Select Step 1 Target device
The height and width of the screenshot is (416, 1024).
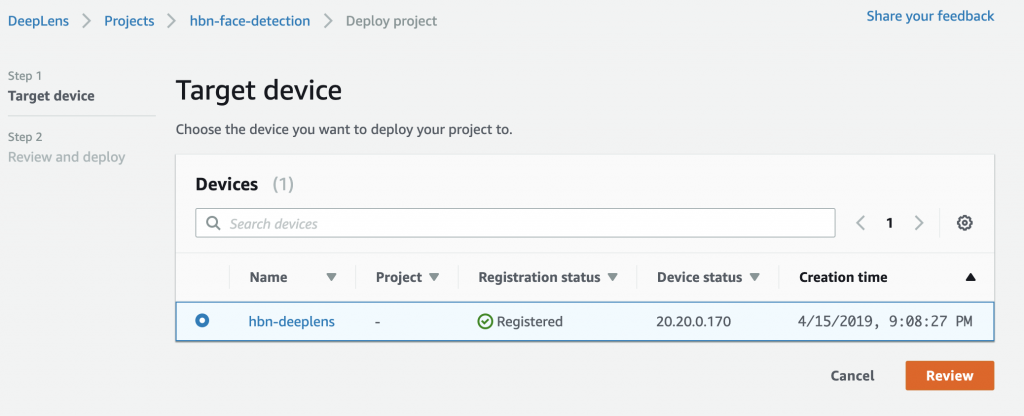click(51, 96)
